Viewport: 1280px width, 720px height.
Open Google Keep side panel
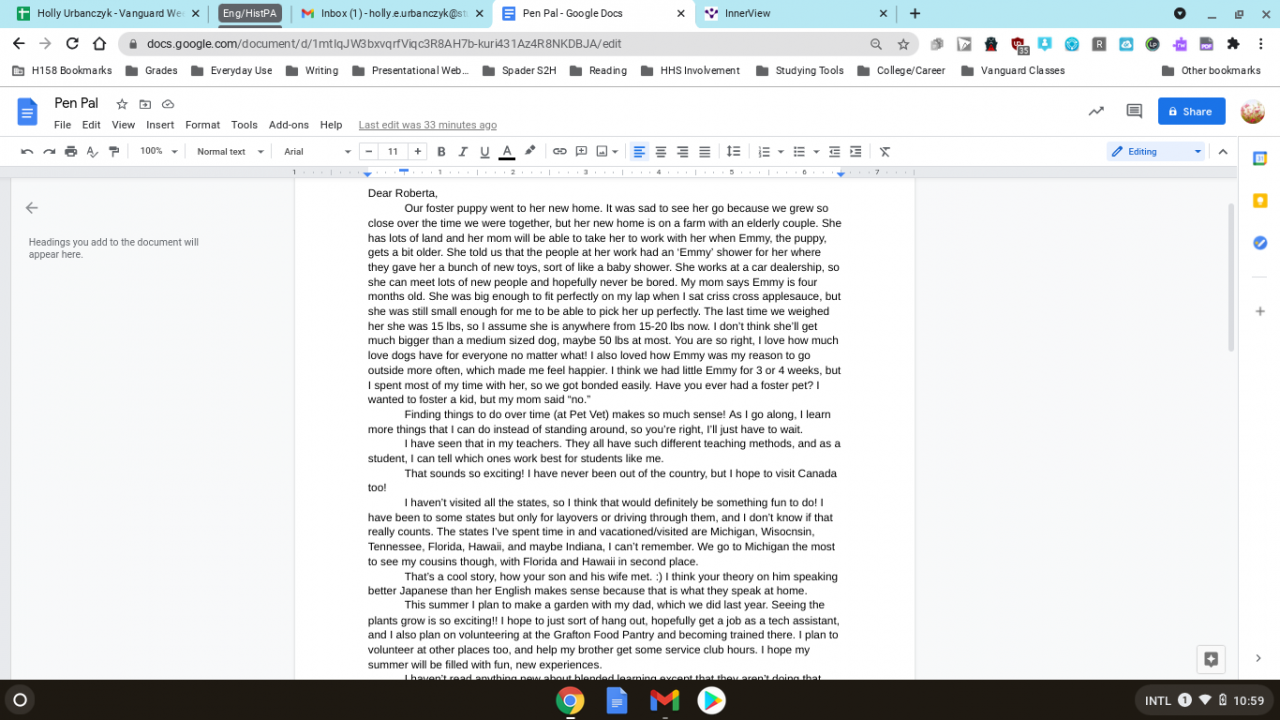click(1260, 200)
